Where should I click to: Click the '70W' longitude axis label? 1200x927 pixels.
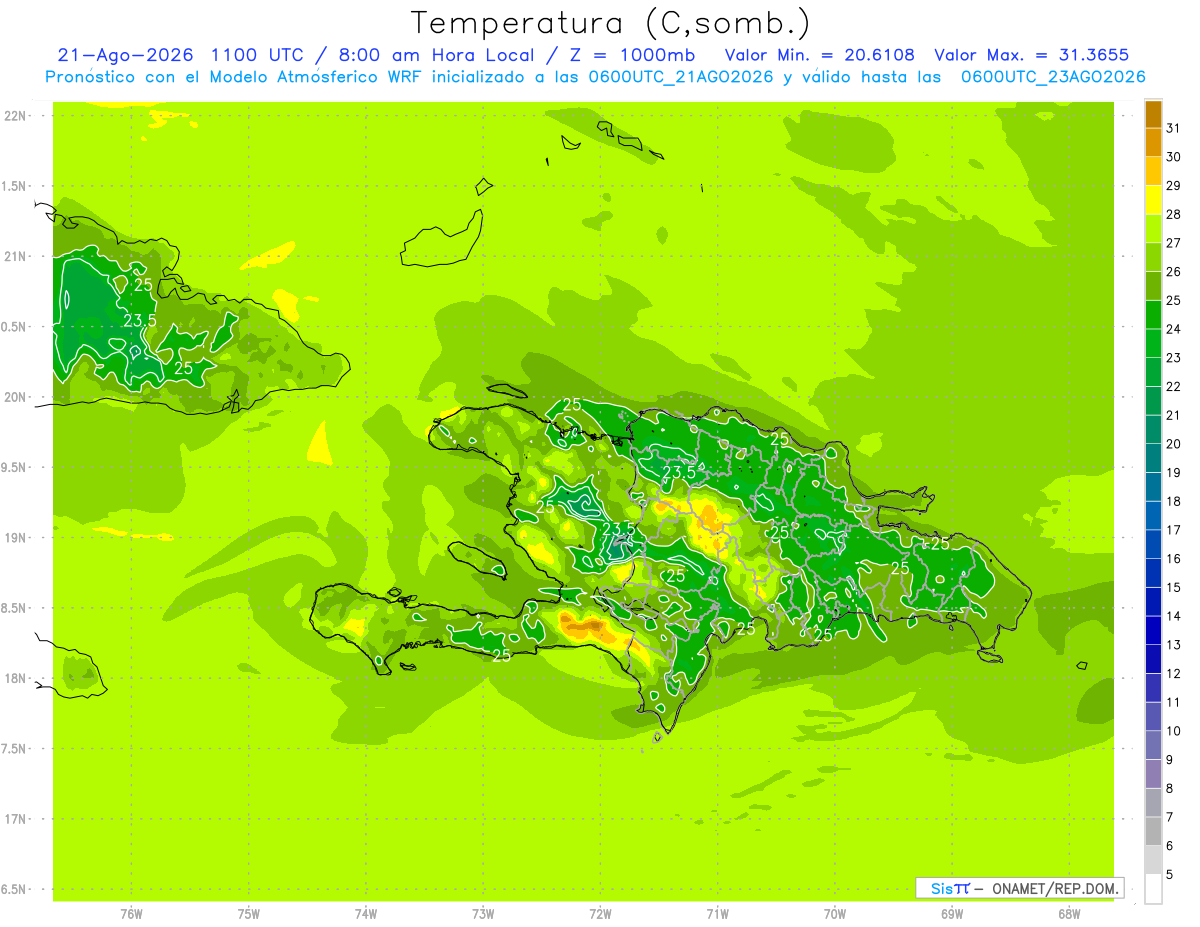click(x=835, y=914)
